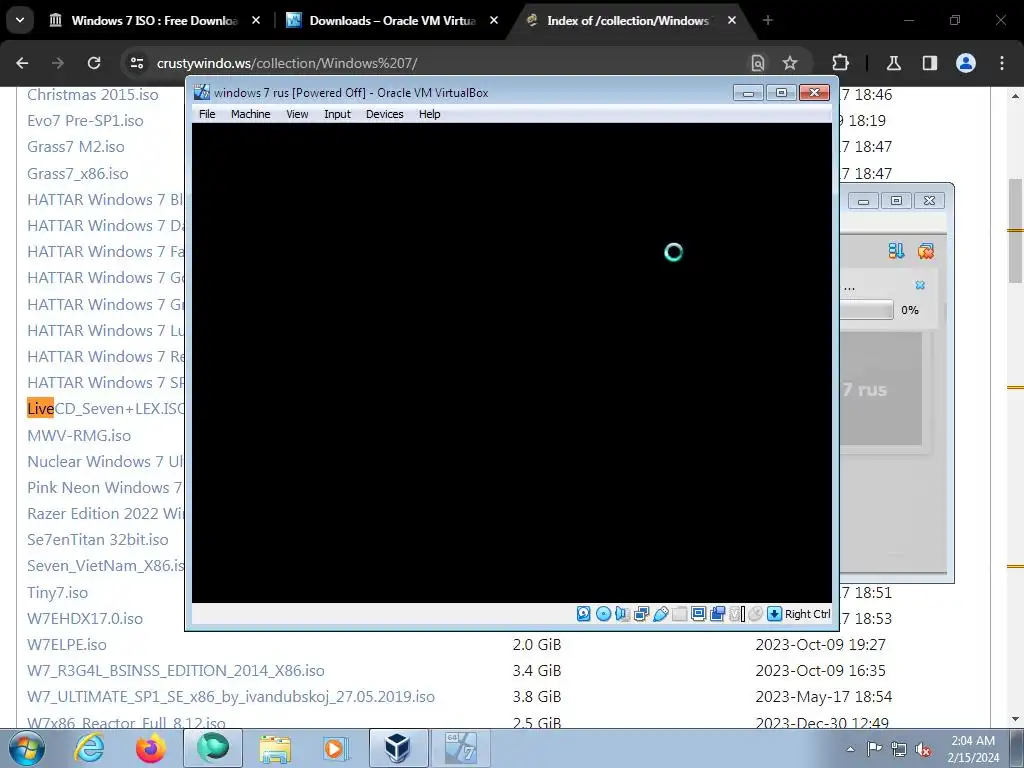
Task: Click the muted volume tray icon
Action: pyautogui.click(x=923, y=749)
